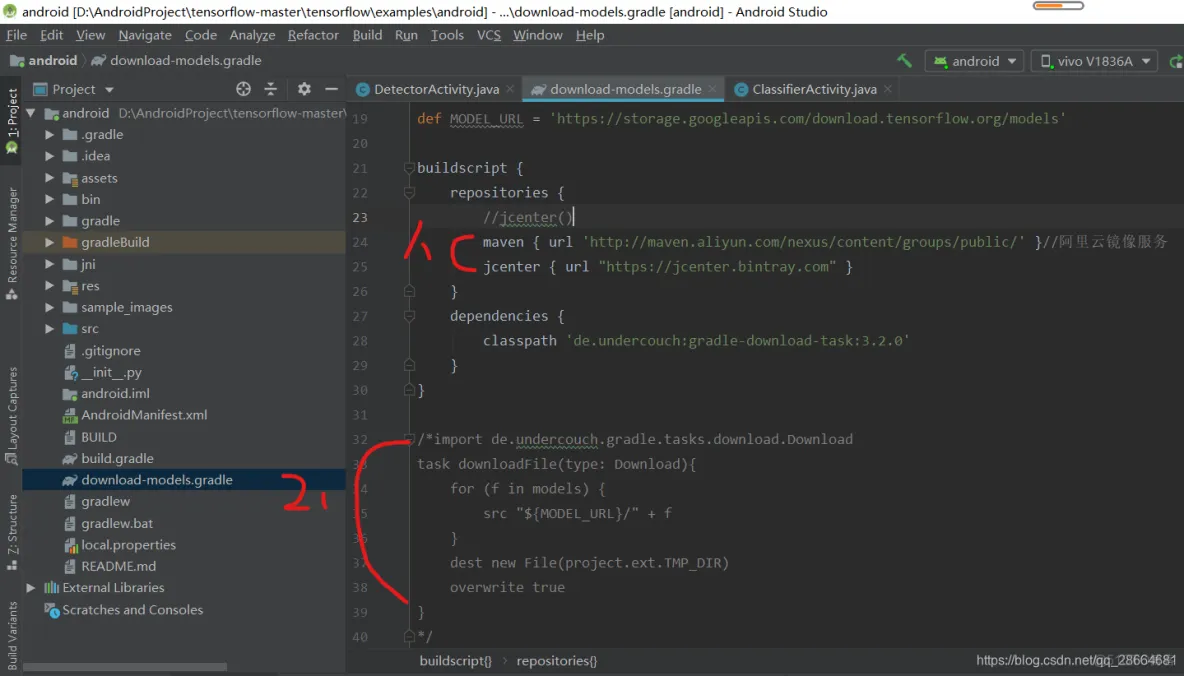Open Project panel gear settings
This screenshot has width=1184, height=676.
coord(304,89)
